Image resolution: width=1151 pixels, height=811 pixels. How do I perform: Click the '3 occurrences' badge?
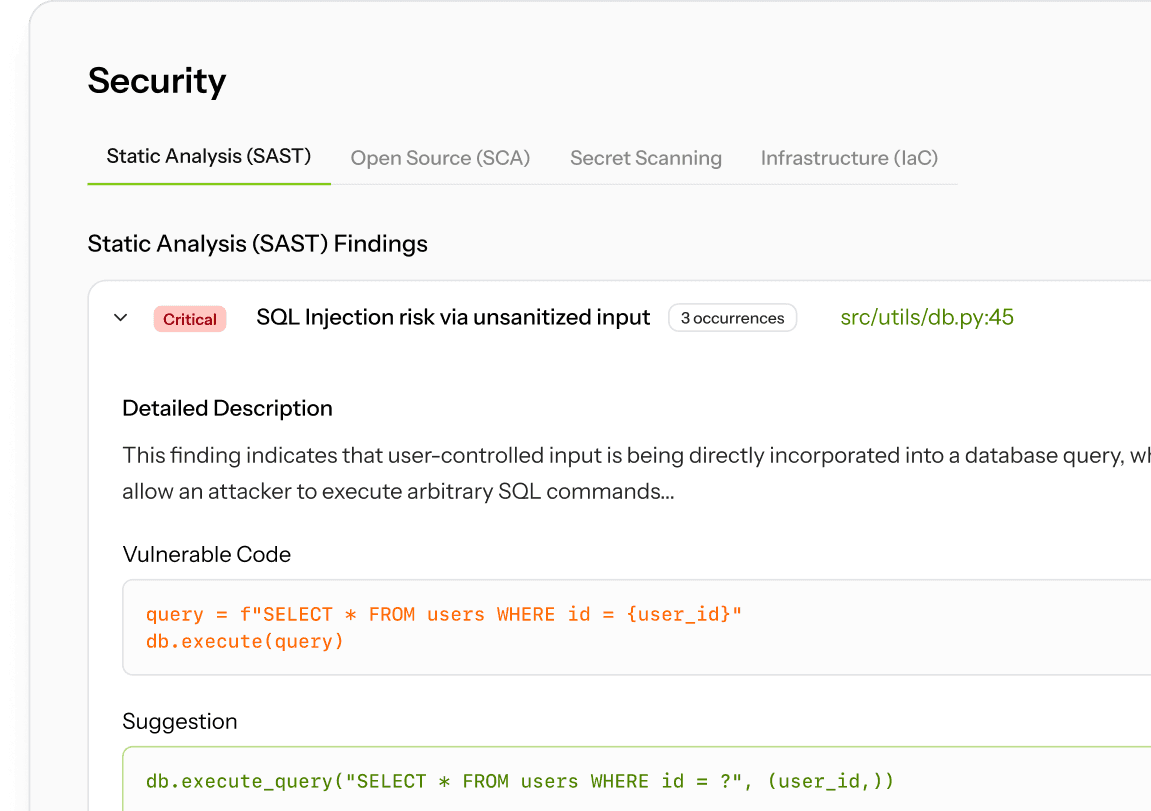click(x=732, y=318)
